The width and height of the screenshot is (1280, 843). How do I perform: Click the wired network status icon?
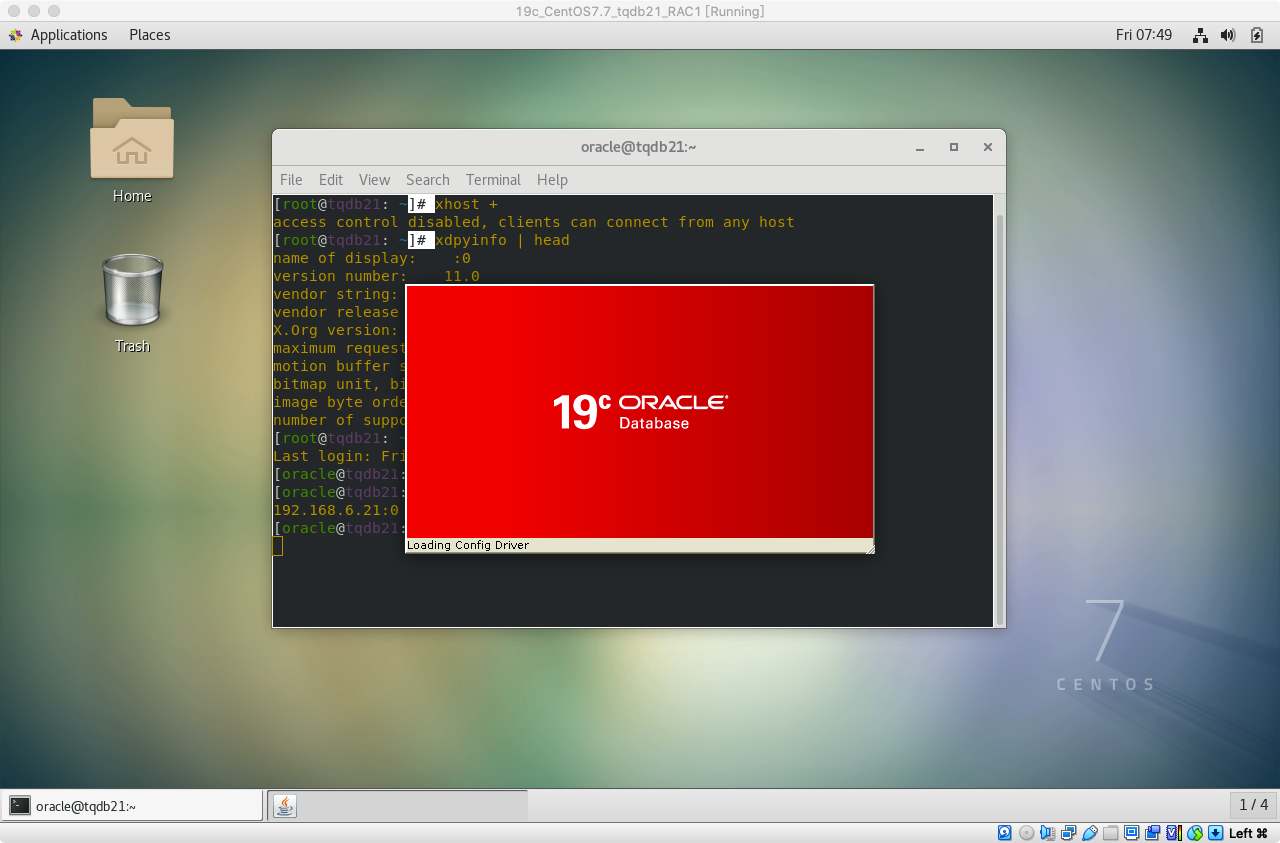pos(1200,35)
